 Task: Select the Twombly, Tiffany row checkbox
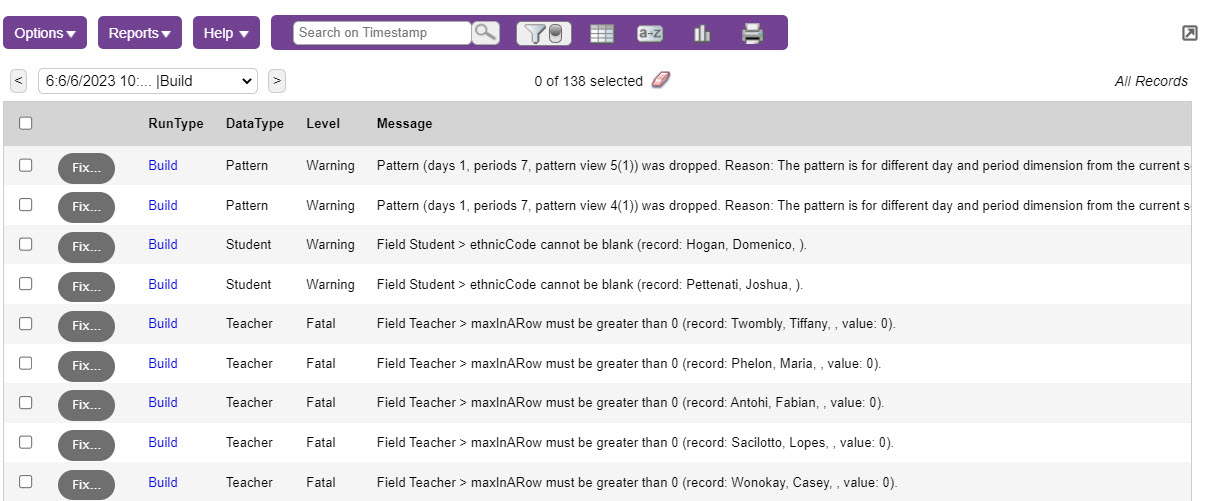26,323
